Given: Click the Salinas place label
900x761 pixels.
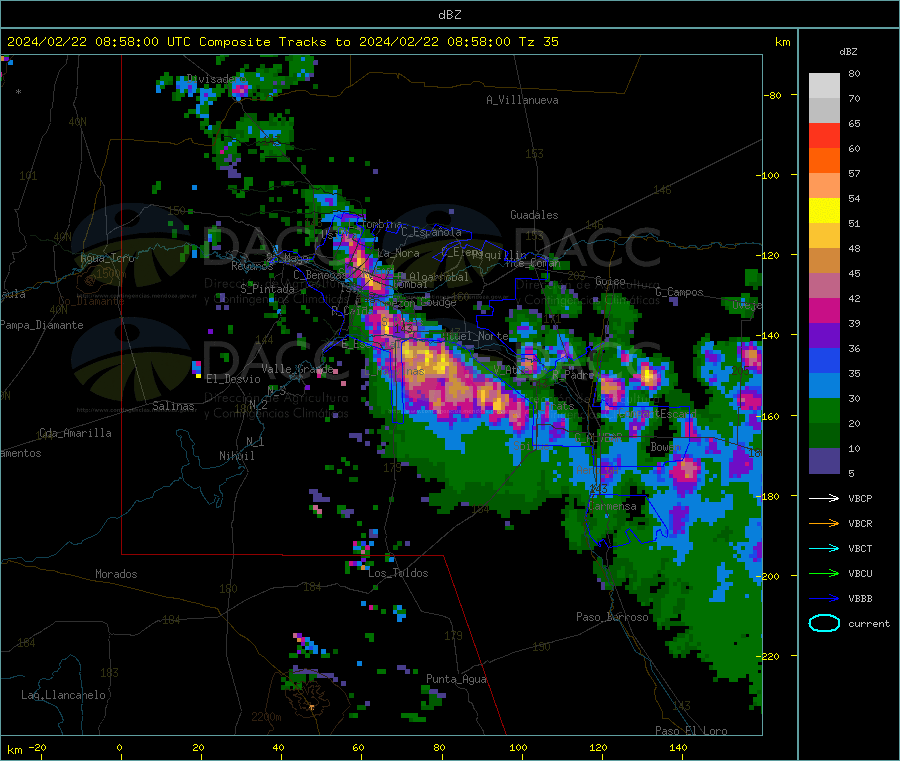Looking at the screenshot, I should click(173, 406).
